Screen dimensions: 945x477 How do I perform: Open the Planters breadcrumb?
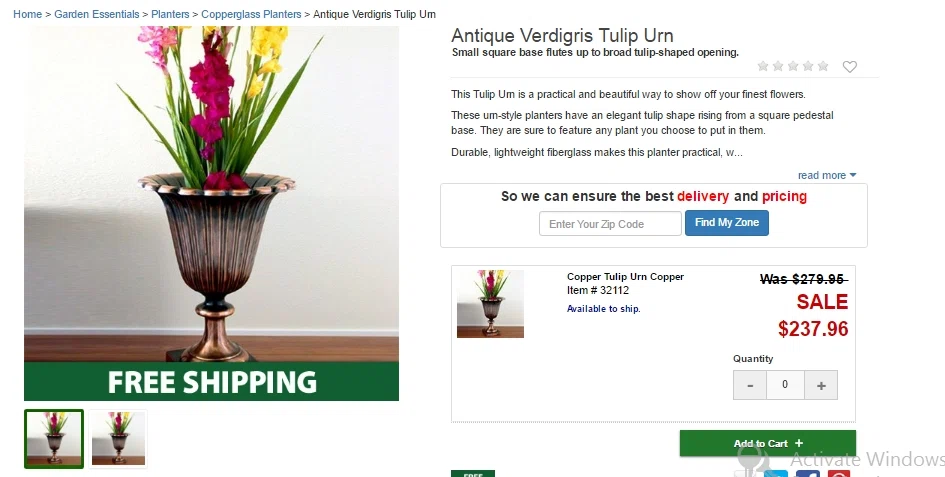pos(170,14)
